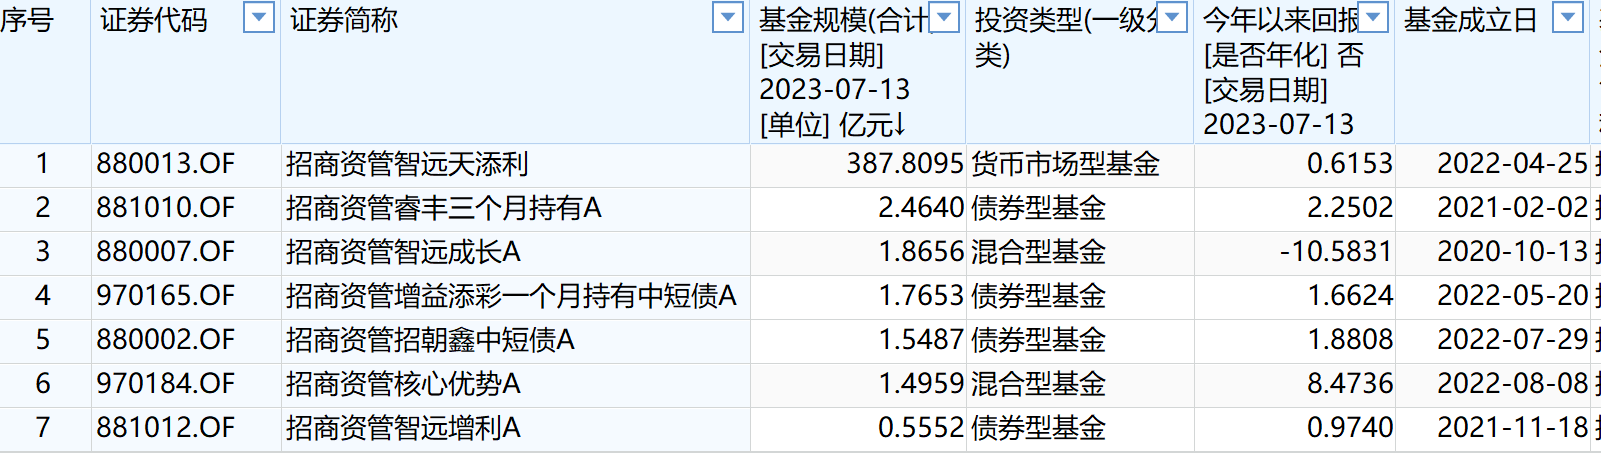
Task: Click inception date 2020-10-13
Action: [x=1512, y=252]
